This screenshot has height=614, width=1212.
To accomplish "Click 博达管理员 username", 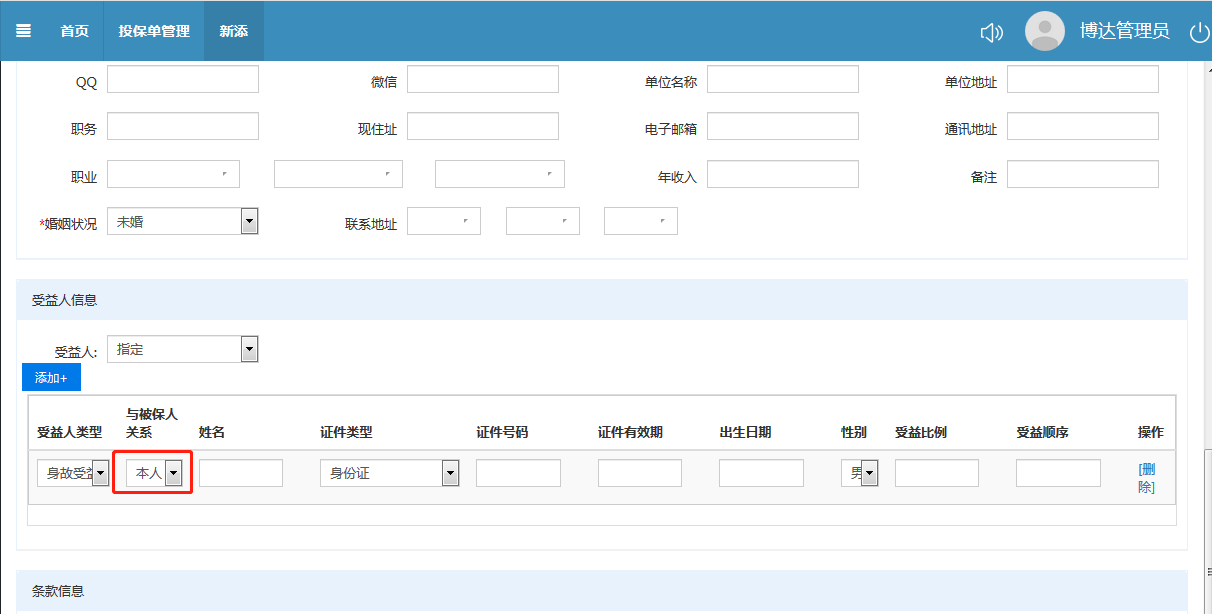I will pos(1124,31).
